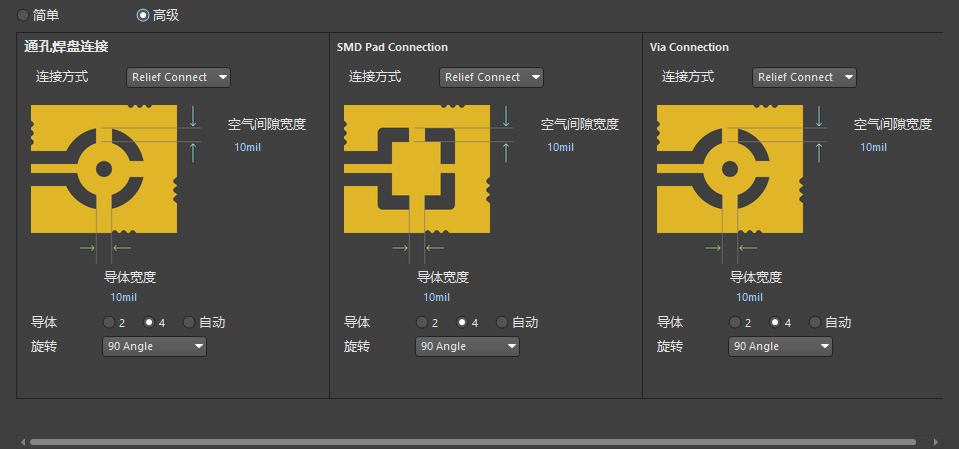Expand 旋转 90 Angle dropdown in Via Connection
959x449 pixels.
(x=780, y=346)
